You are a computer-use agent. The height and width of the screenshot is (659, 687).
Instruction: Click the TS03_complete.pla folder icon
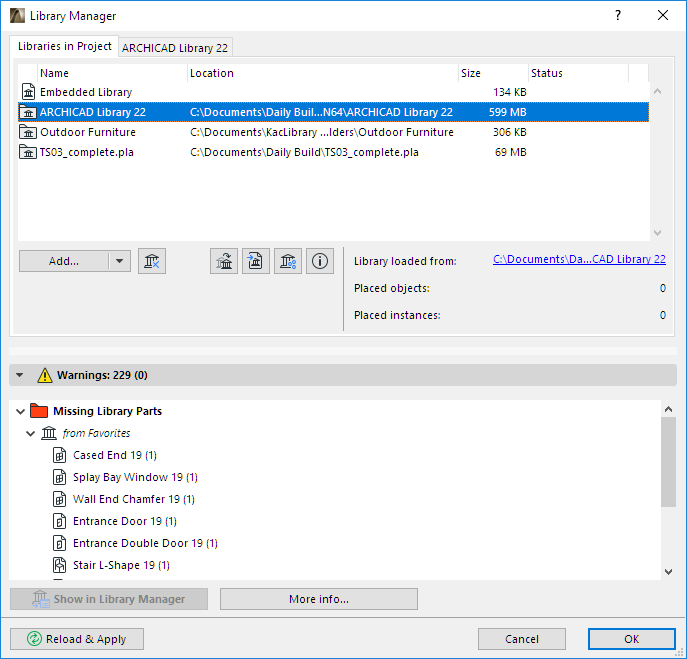pyautogui.click(x=28, y=152)
